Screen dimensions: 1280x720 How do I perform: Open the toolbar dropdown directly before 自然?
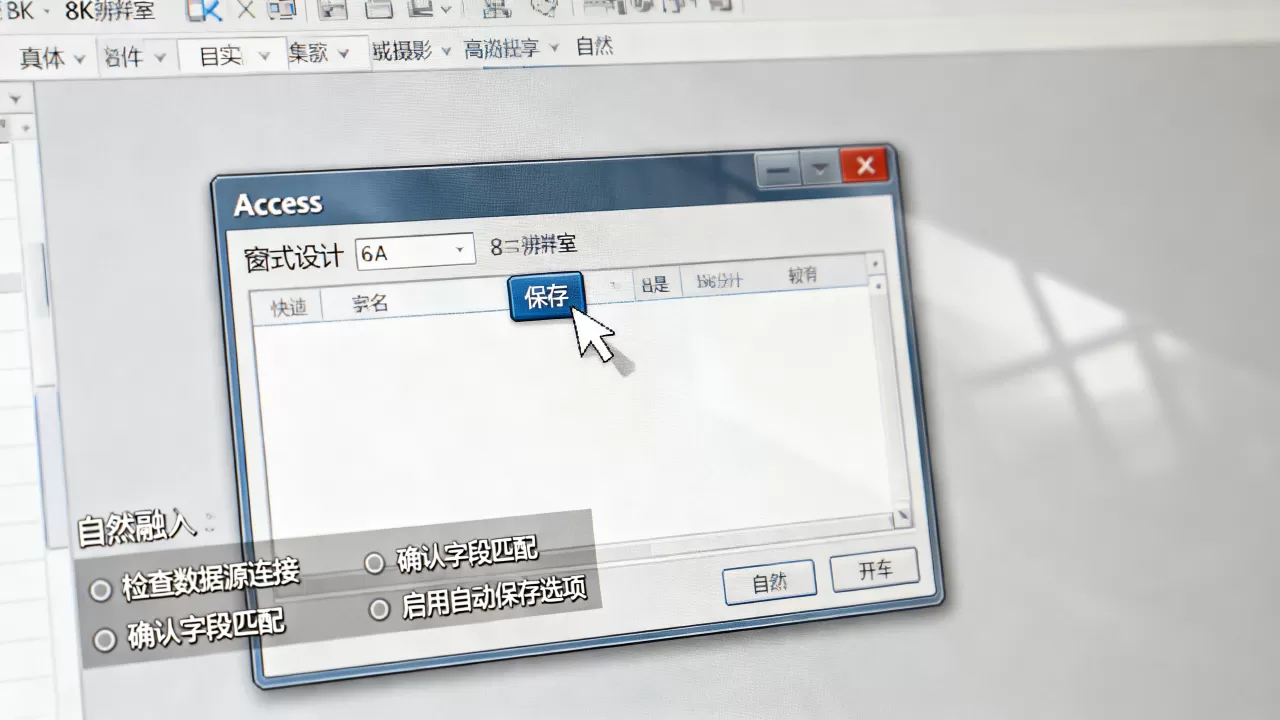pyautogui.click(x=511, y=49)
